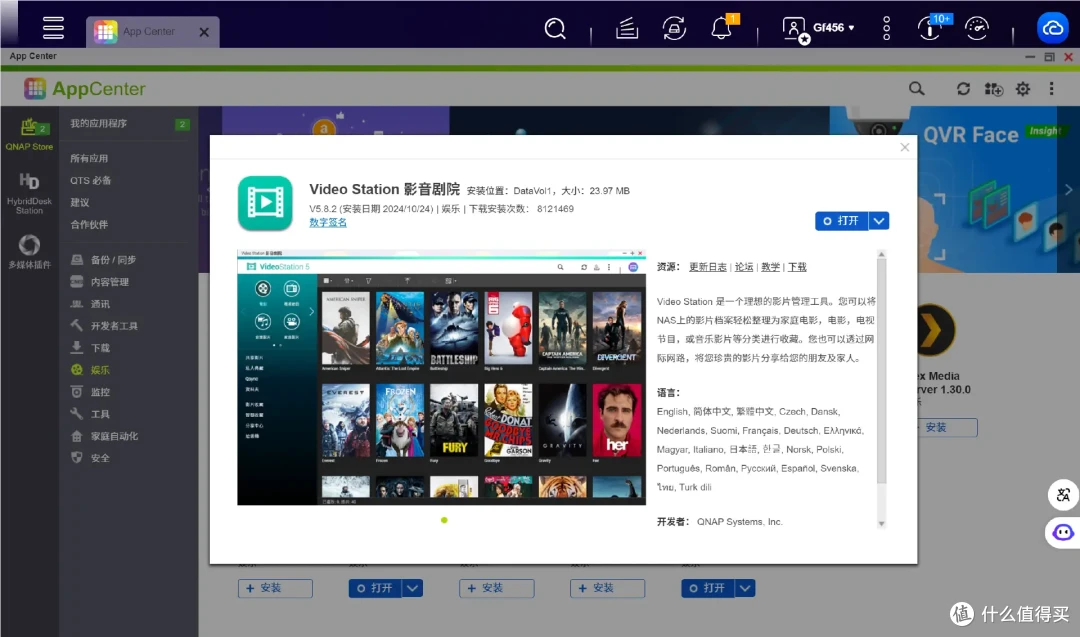
Task: Click the description scrollbar up arrow
Action: (x=881, y=255)
